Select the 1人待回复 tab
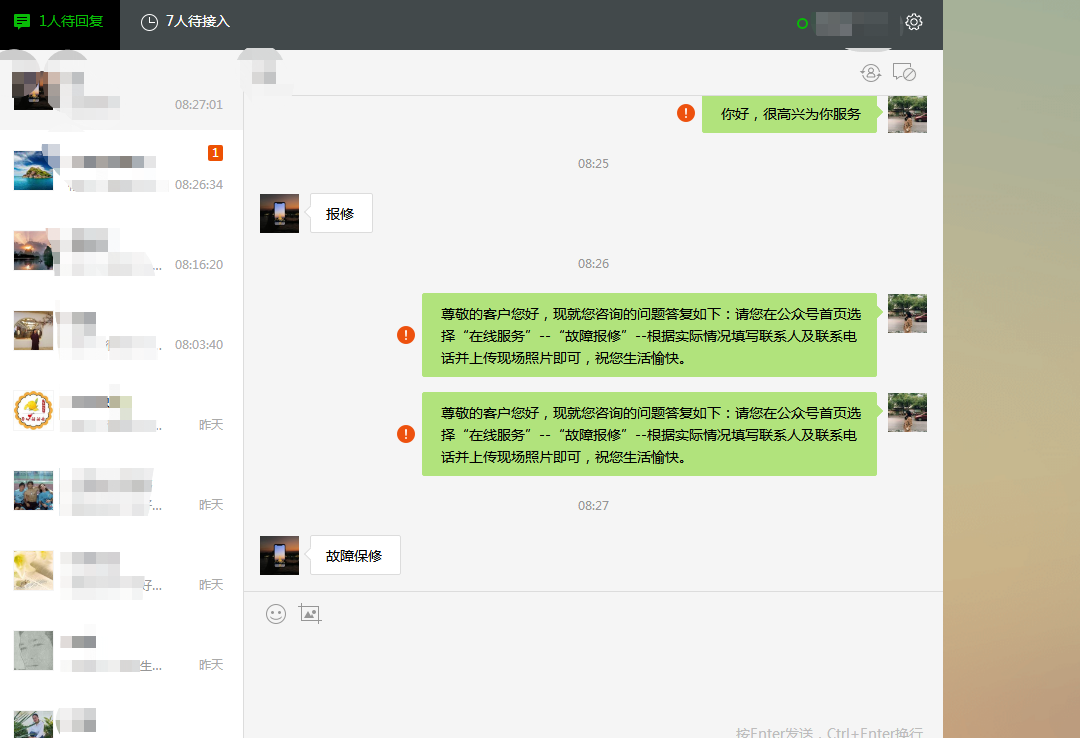The height and width of the screenshot is (738, 1080). tap(59, 20)
